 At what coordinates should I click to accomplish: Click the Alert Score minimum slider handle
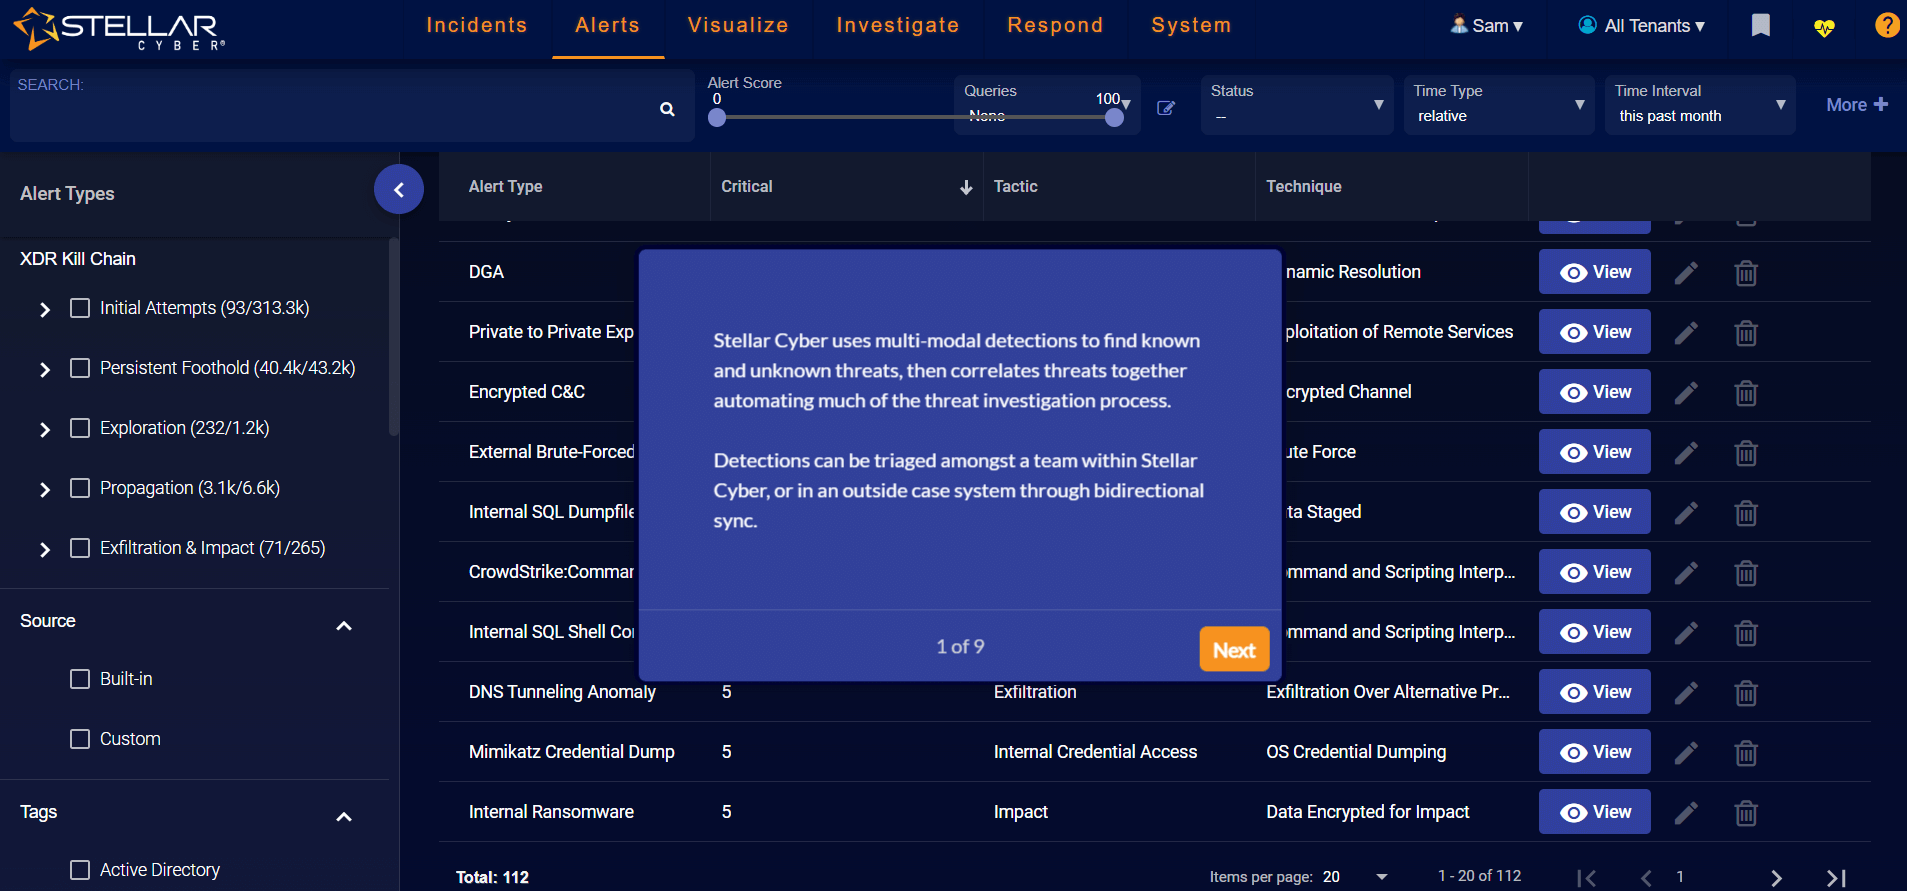click(717, 117)
